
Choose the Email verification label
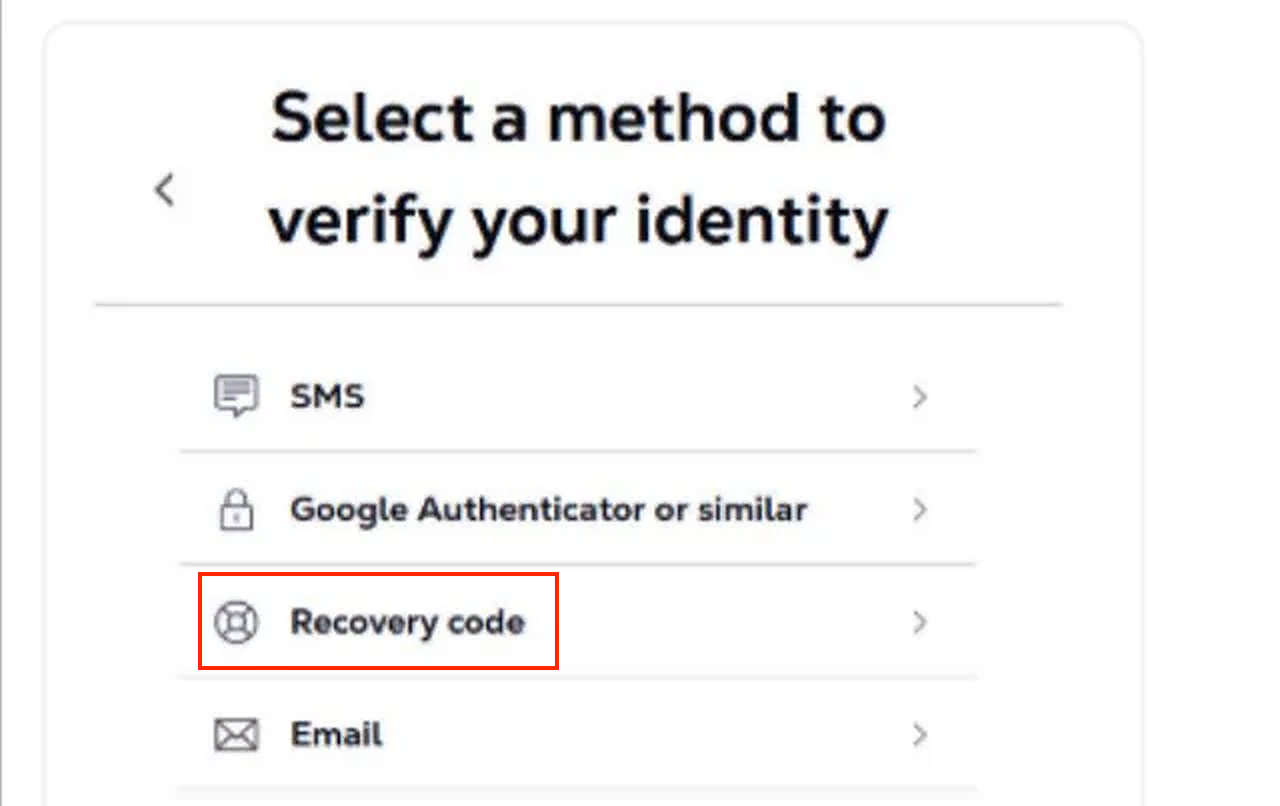point(336,736)
